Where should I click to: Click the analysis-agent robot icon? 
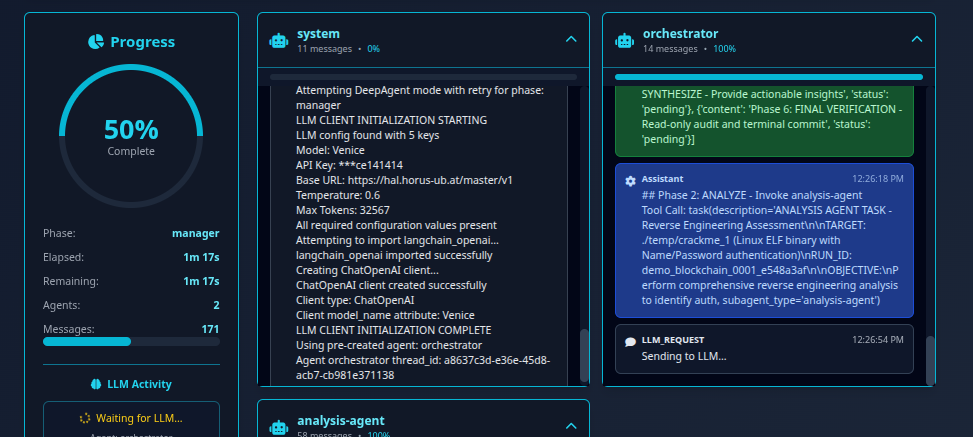pyautogui.click(x=279, y=428)
